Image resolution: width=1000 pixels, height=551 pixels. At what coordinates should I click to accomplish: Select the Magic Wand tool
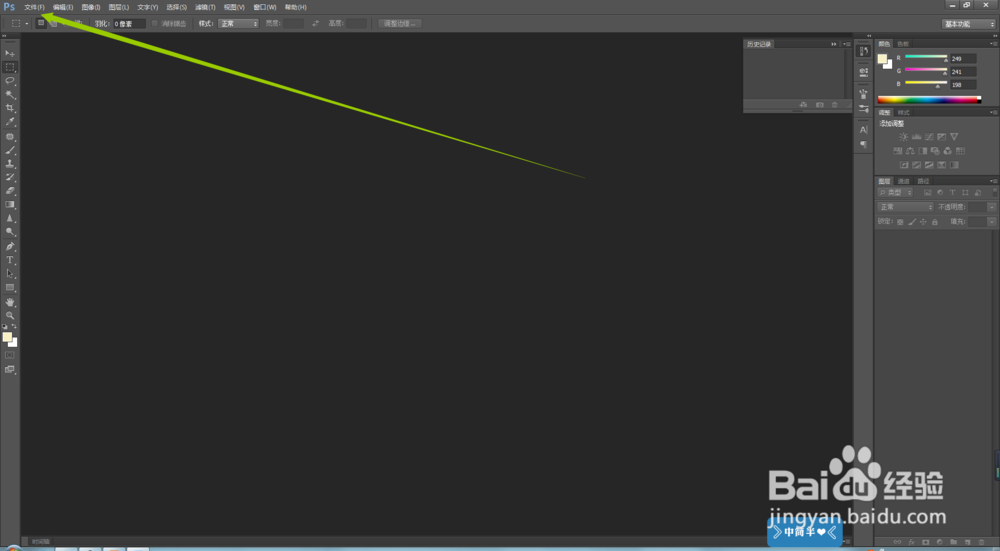[10, 94]
